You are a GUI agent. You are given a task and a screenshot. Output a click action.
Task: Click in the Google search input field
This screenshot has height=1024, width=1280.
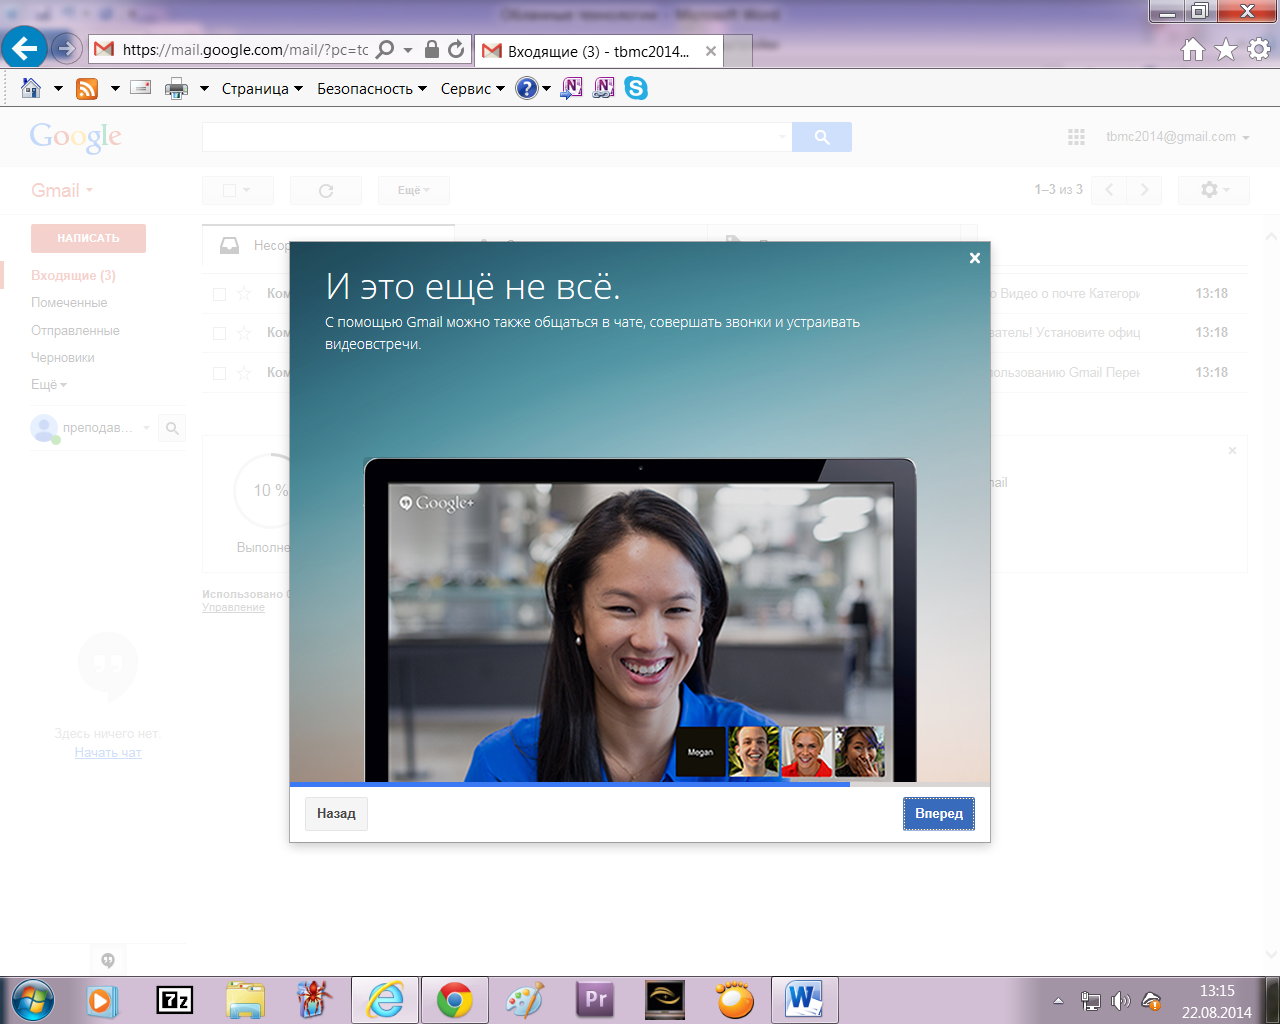pyautogui.click(x=497, y=137)
